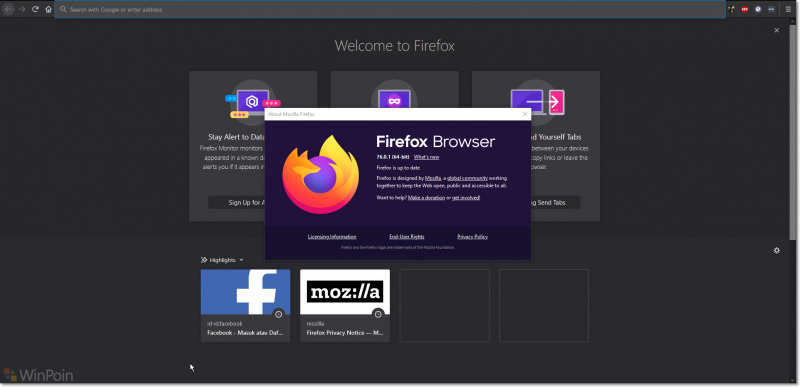800x387 pixels.
Task: Go back using the back arrow
Action: (x=9, y=9)
